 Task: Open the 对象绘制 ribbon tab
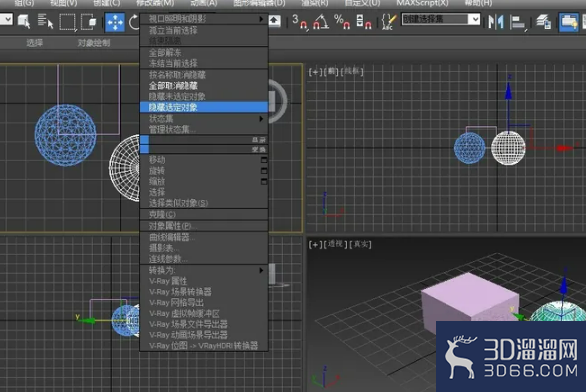(94, 43)
